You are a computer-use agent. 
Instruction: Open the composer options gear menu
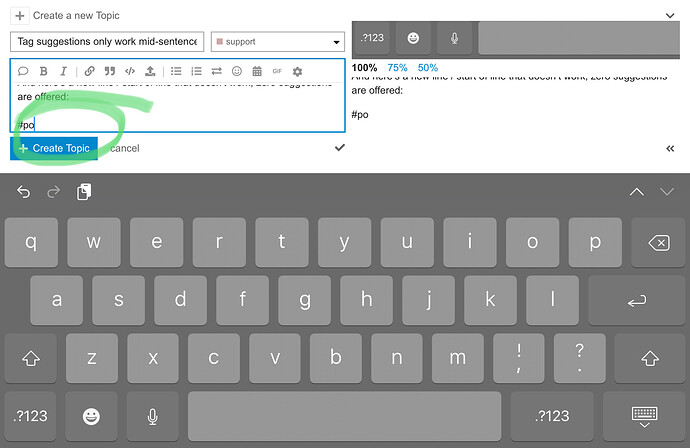click(x=297, y=71)
